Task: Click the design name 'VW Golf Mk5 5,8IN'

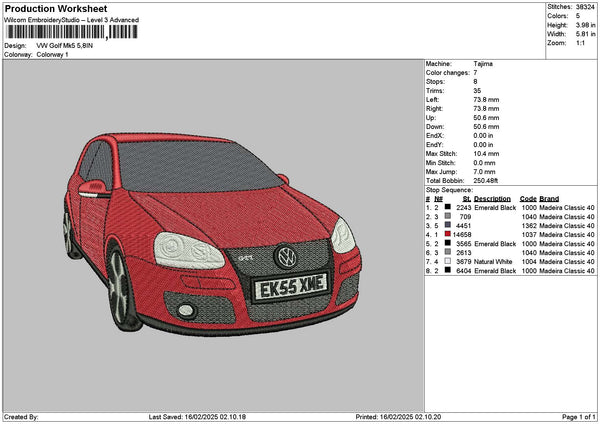Action: 65,46
